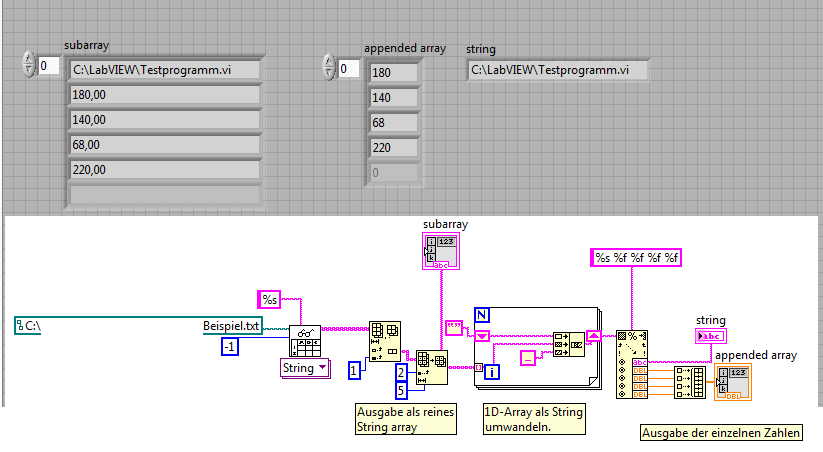
Task: Select the Index Array function node
Action: click(385, 342)
